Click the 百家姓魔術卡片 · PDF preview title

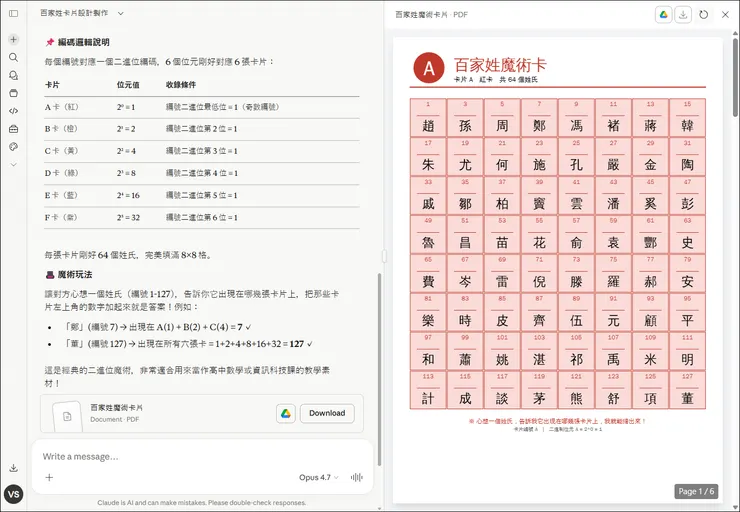[x=431, y=15]
